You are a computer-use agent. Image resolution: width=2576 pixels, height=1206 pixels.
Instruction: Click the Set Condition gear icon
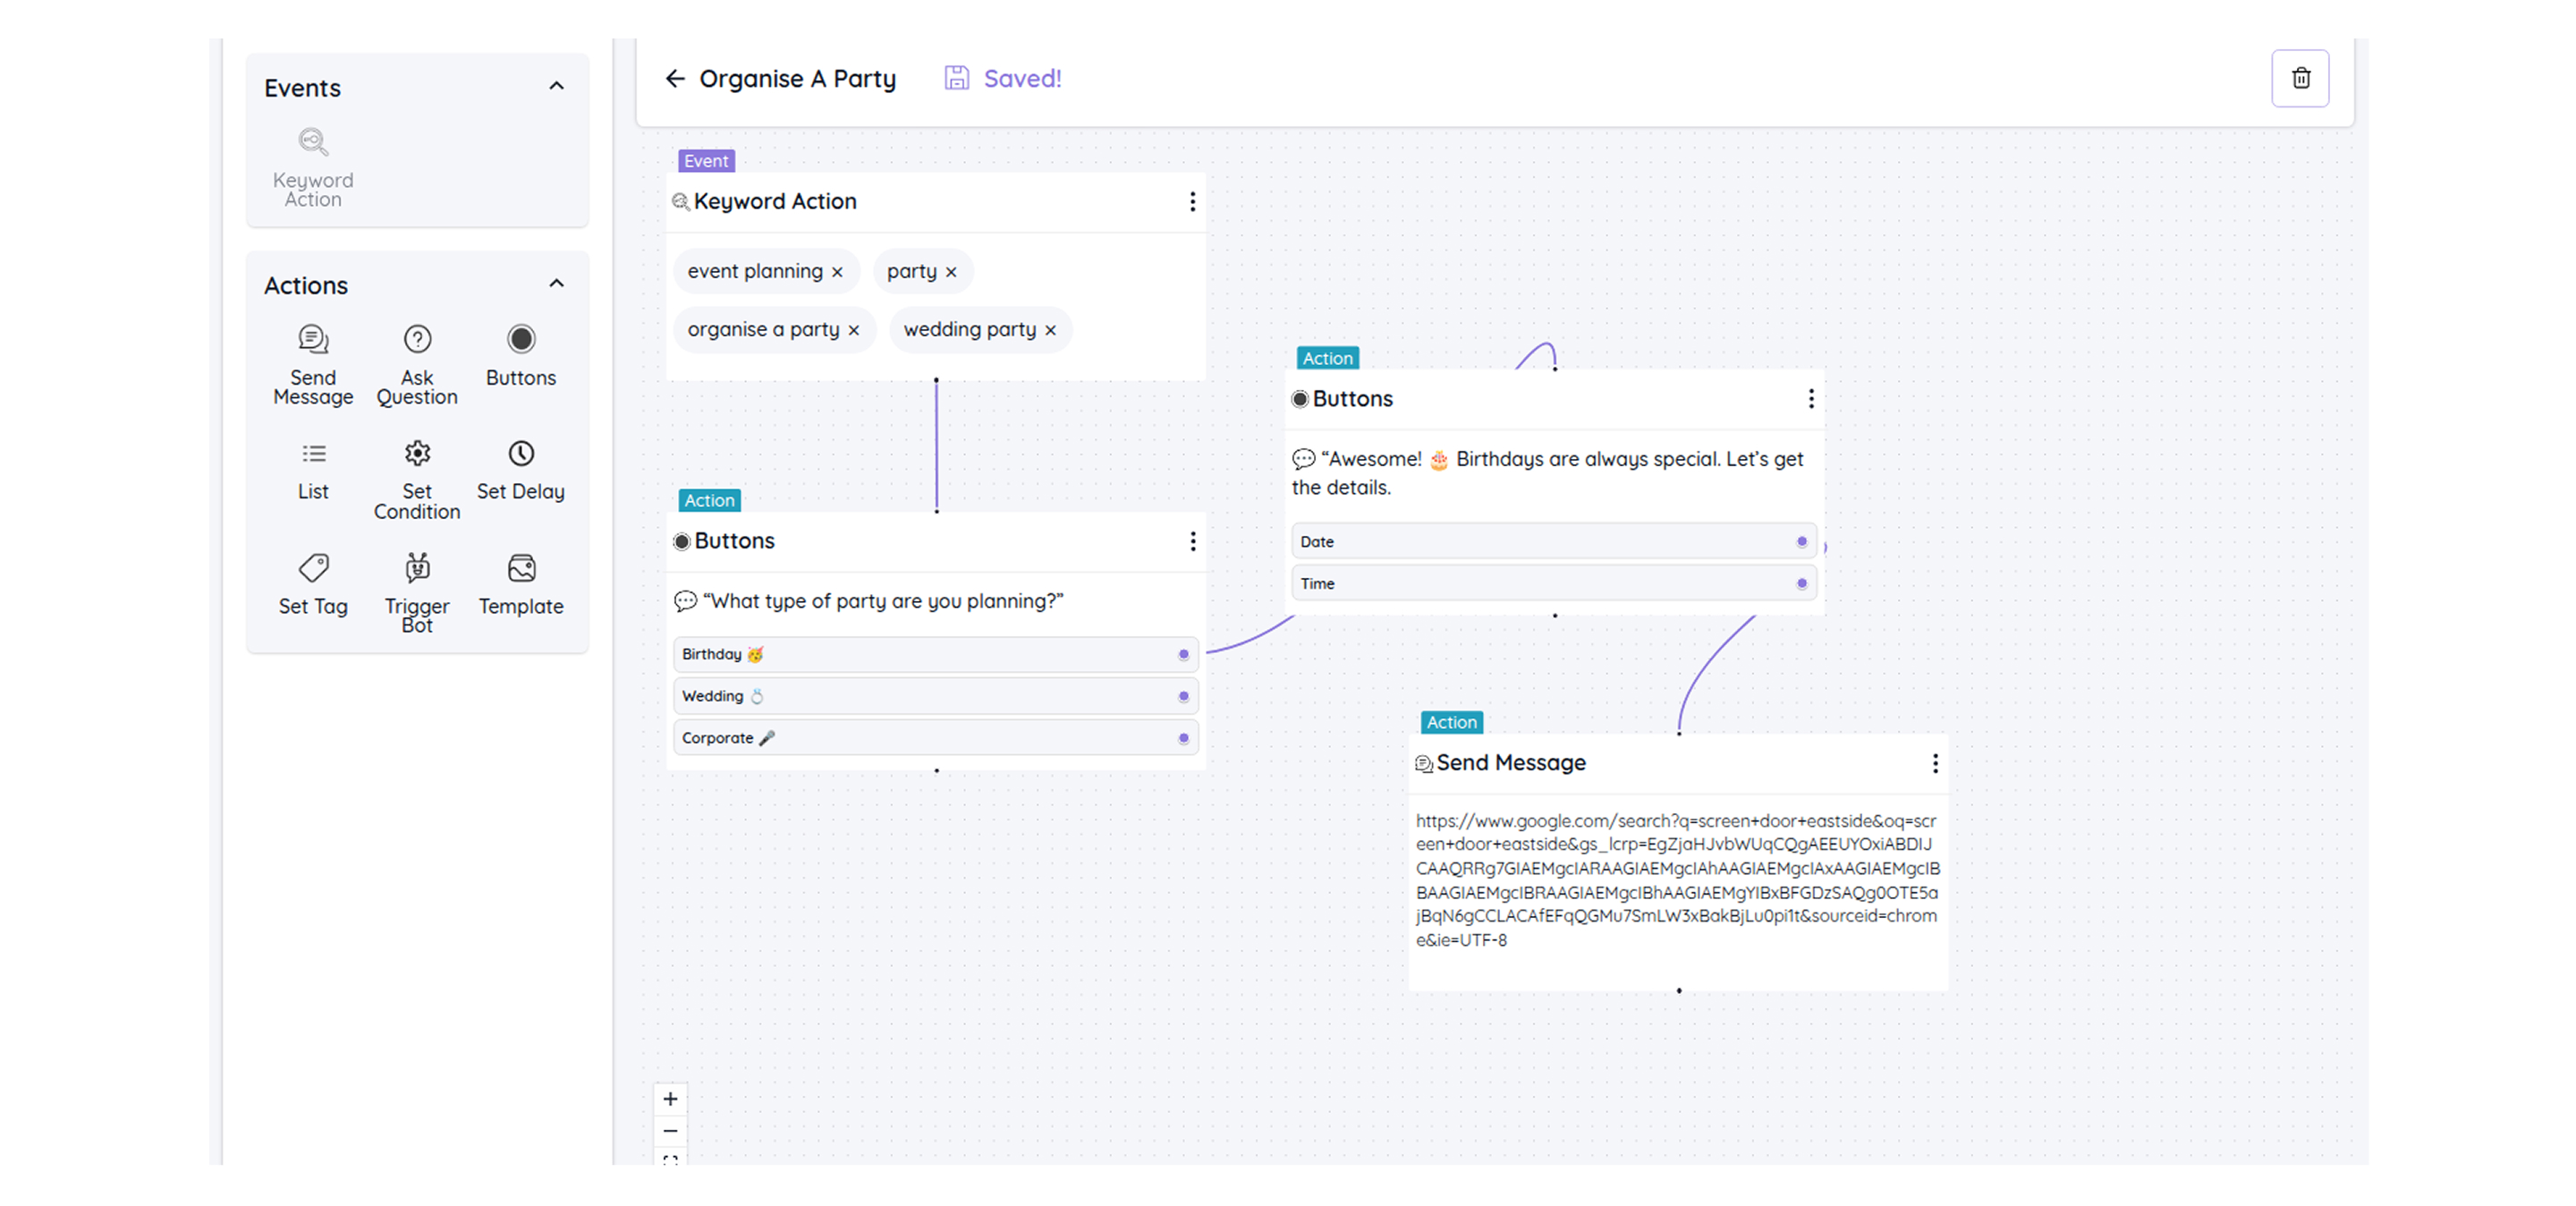[x=417, y=454]
